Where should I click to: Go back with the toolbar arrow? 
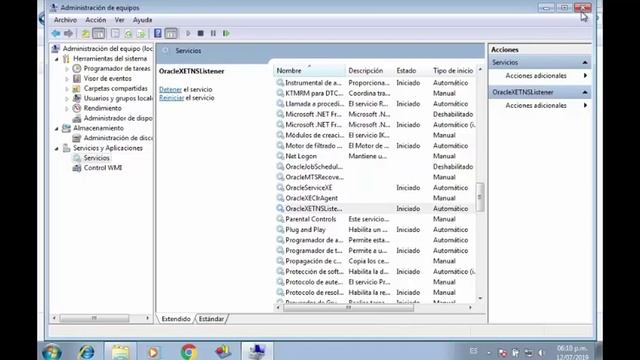click(x=56, y=33)
